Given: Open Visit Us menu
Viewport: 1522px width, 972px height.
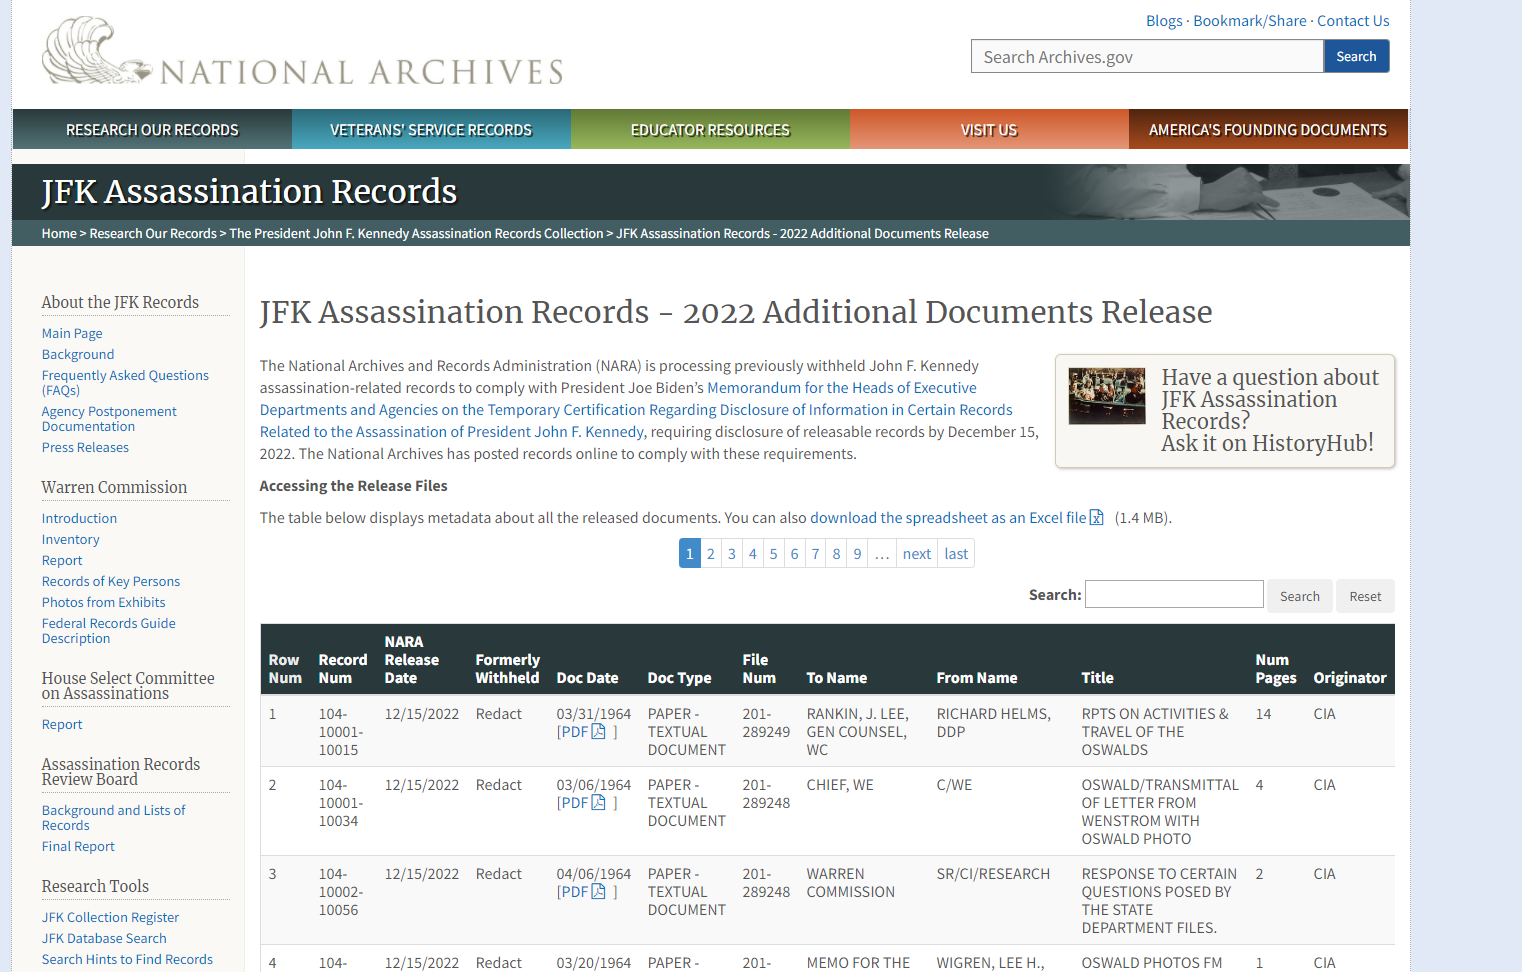Looking at the screenshot, I should [989, 130].
